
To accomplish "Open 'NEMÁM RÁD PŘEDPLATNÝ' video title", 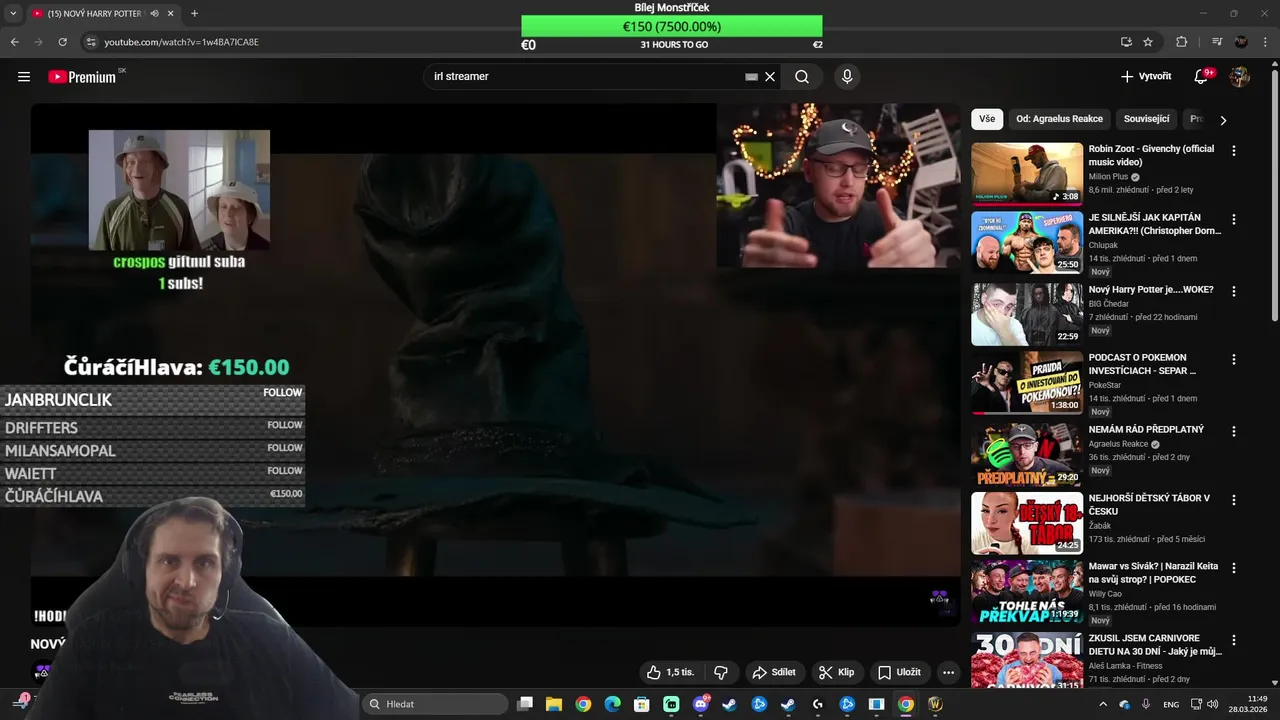I will click(x=1146, y=430).
